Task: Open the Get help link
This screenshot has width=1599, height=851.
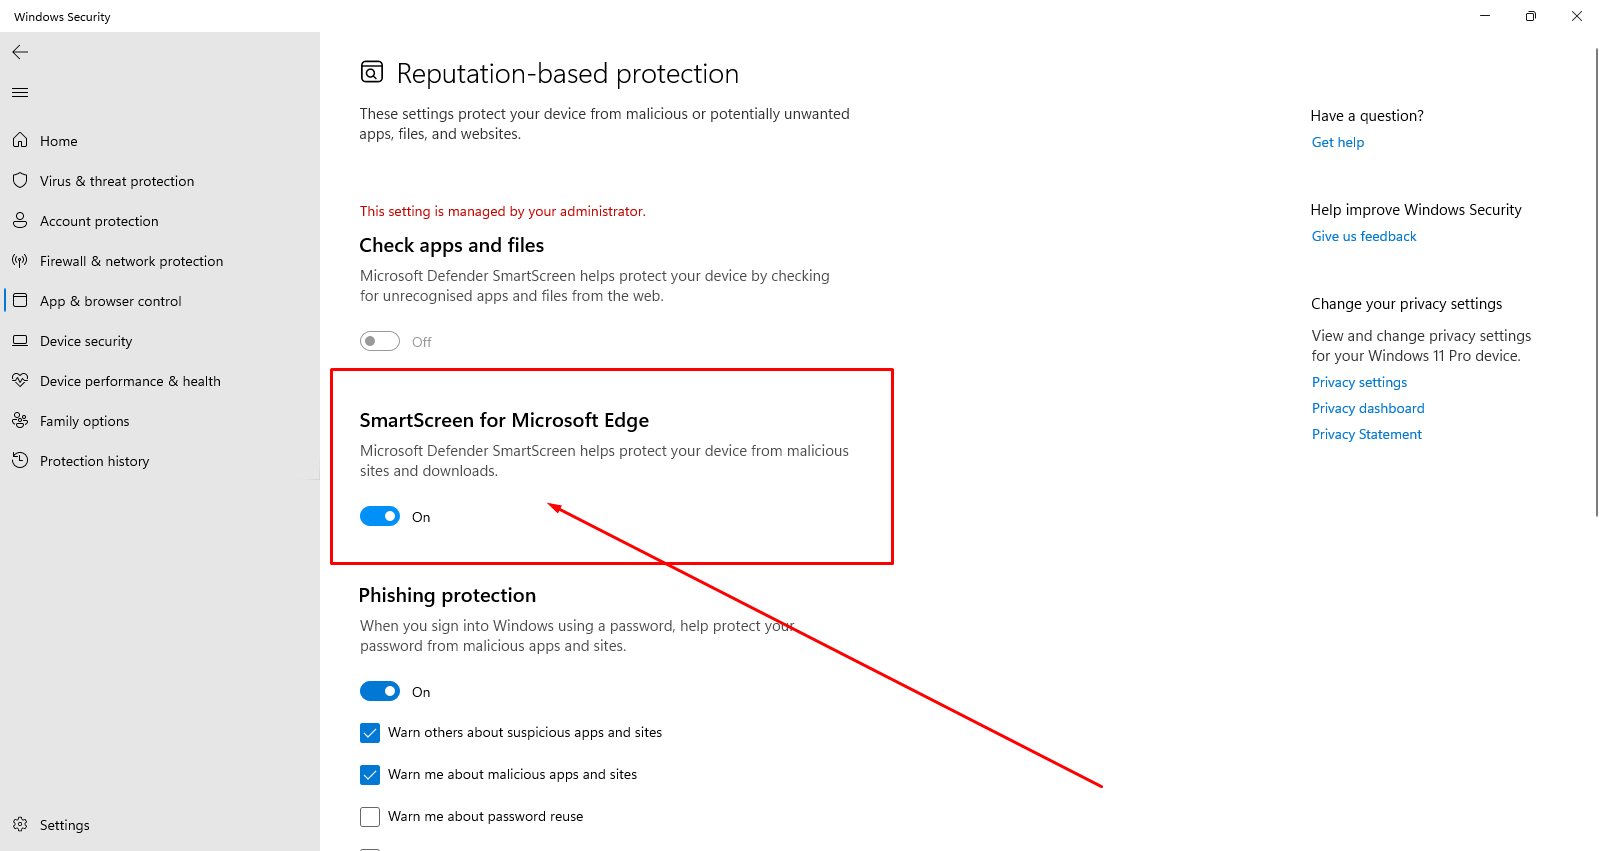Action: 1337,142
